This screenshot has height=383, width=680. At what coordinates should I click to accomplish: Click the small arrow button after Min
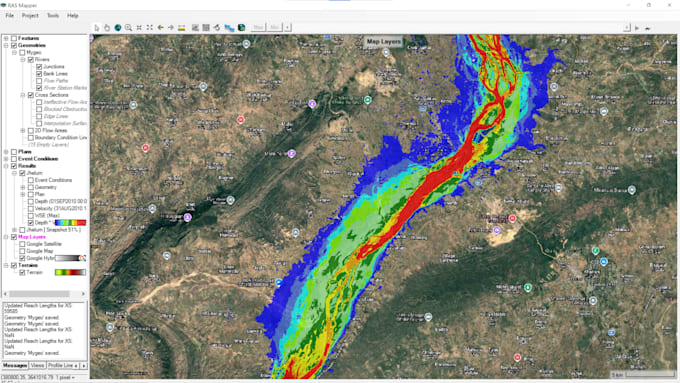pyautogui.click(x=288, y=28)
